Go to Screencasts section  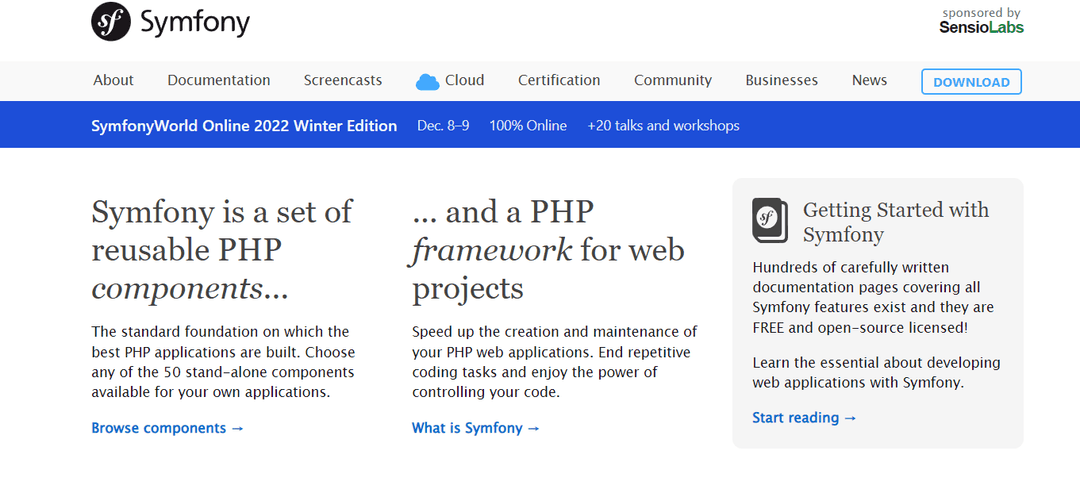tap(343, 80)
